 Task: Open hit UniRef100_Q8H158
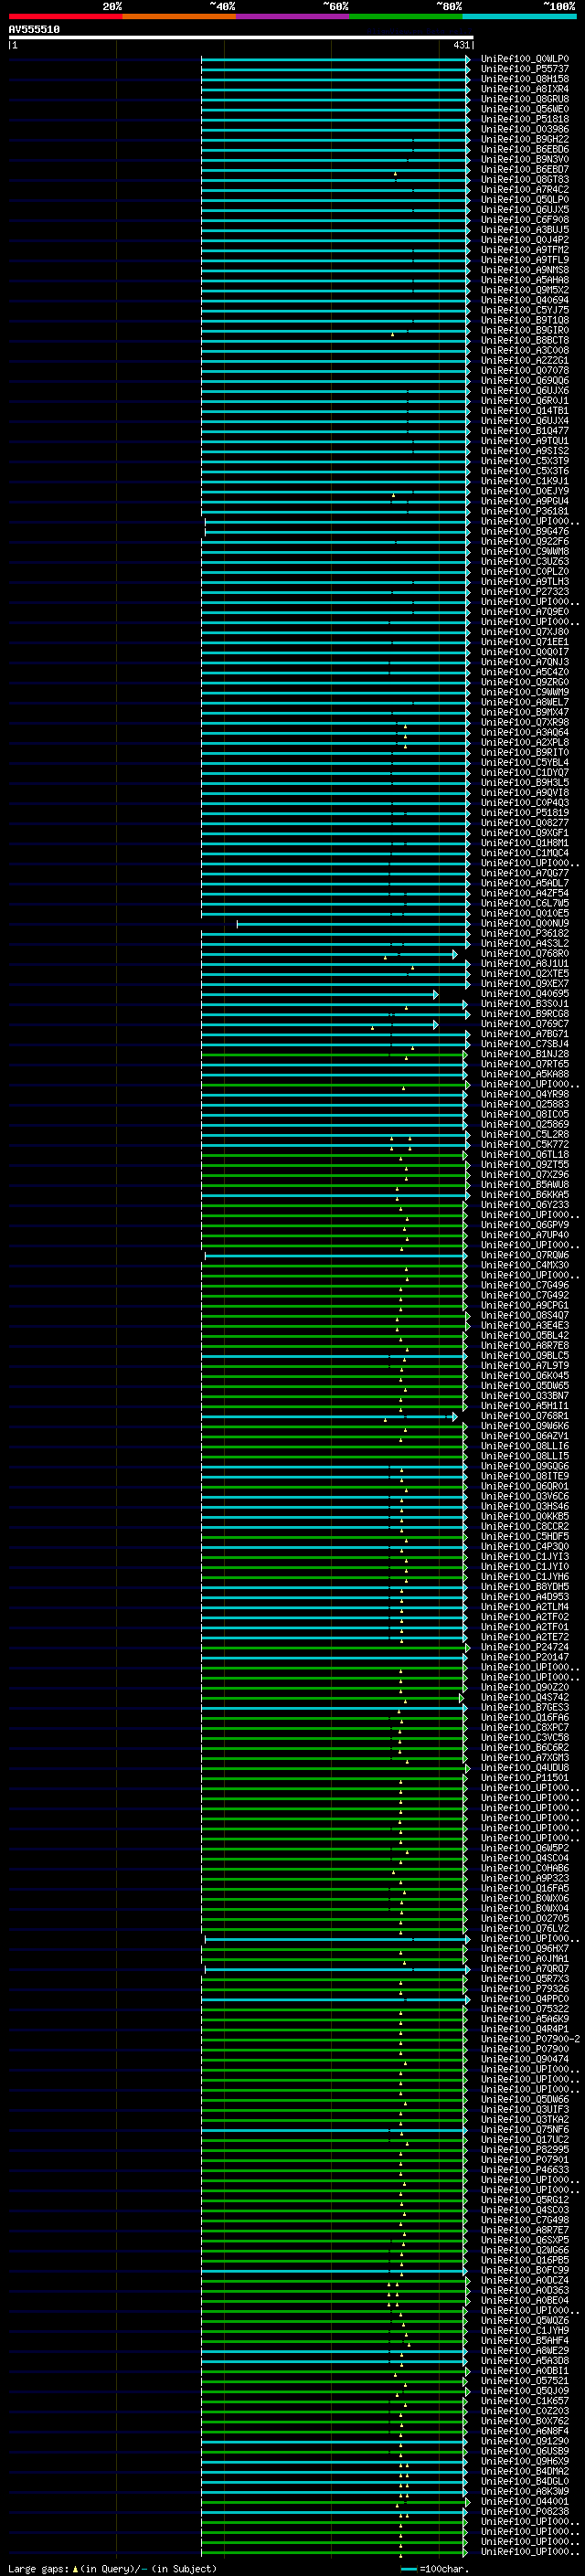pos(525,79)
